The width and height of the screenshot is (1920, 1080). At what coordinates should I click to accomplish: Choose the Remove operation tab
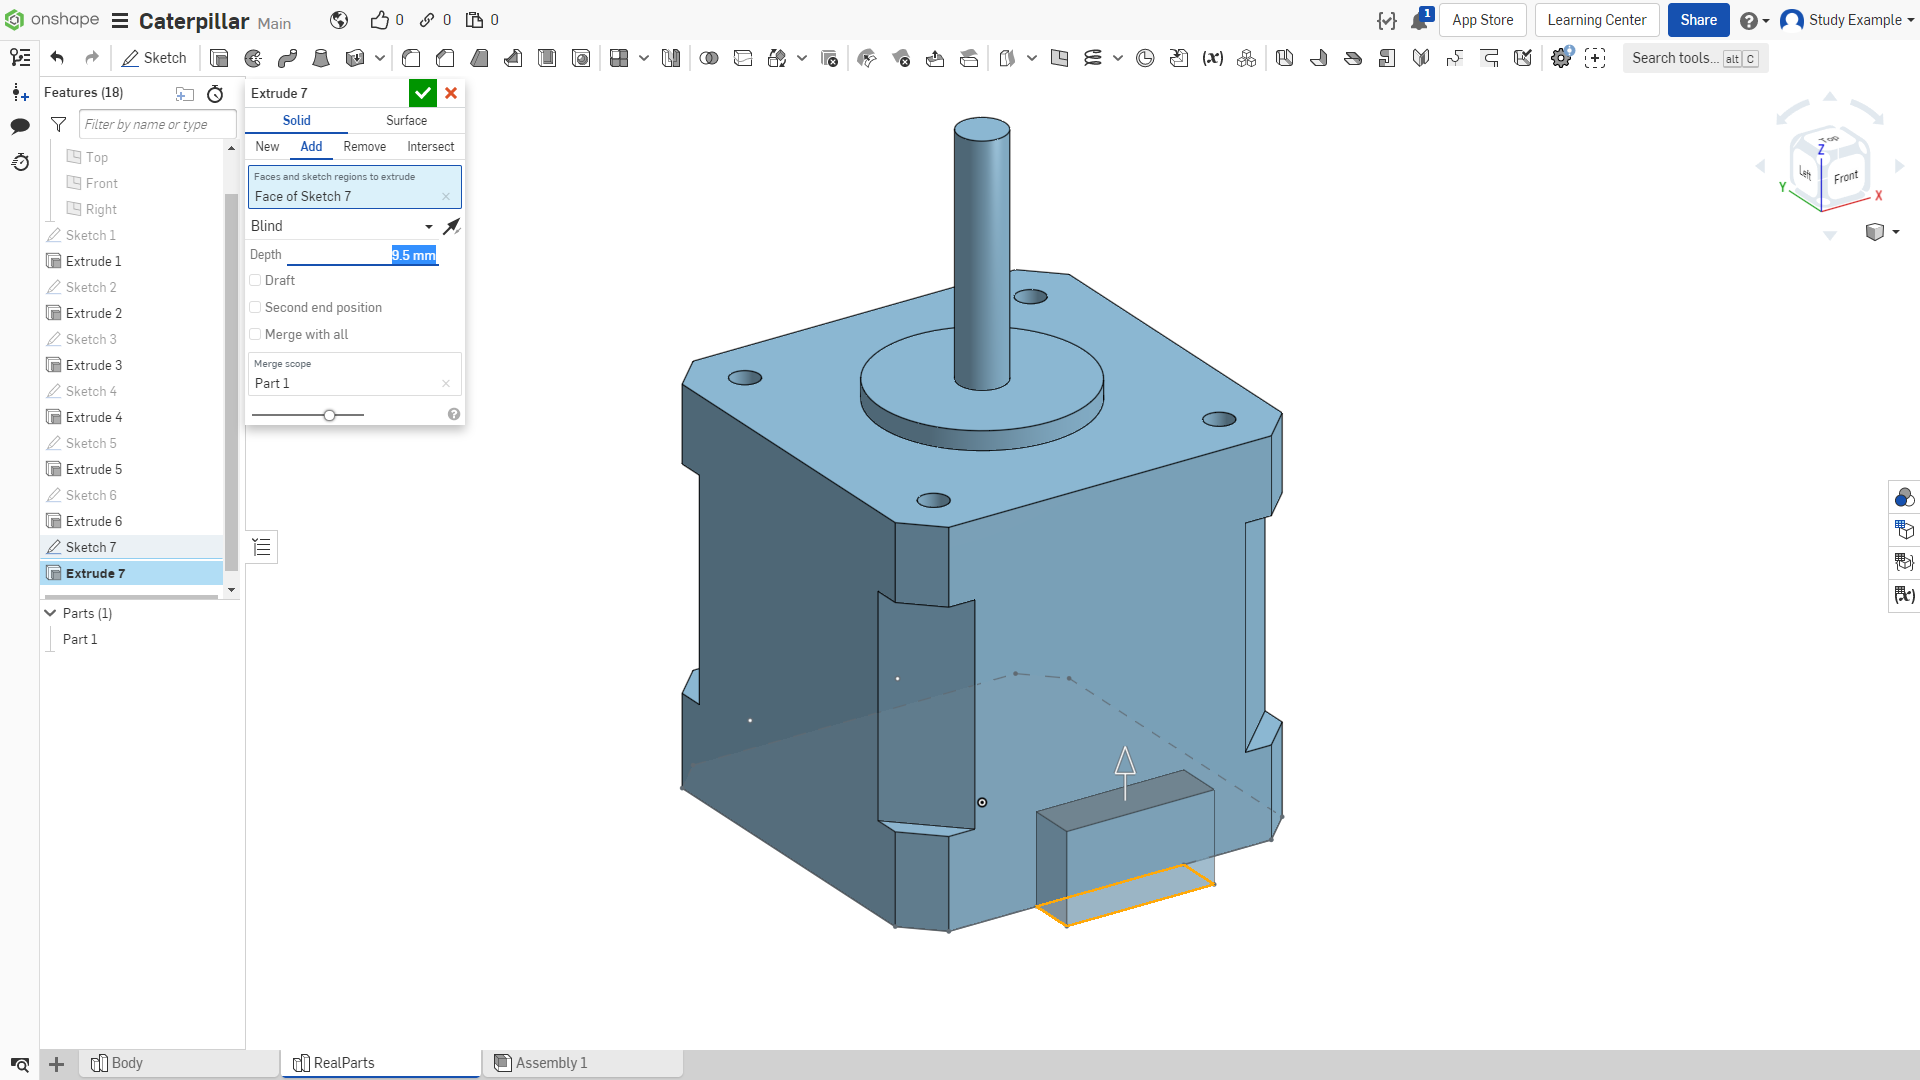click(x=364, y=147)
